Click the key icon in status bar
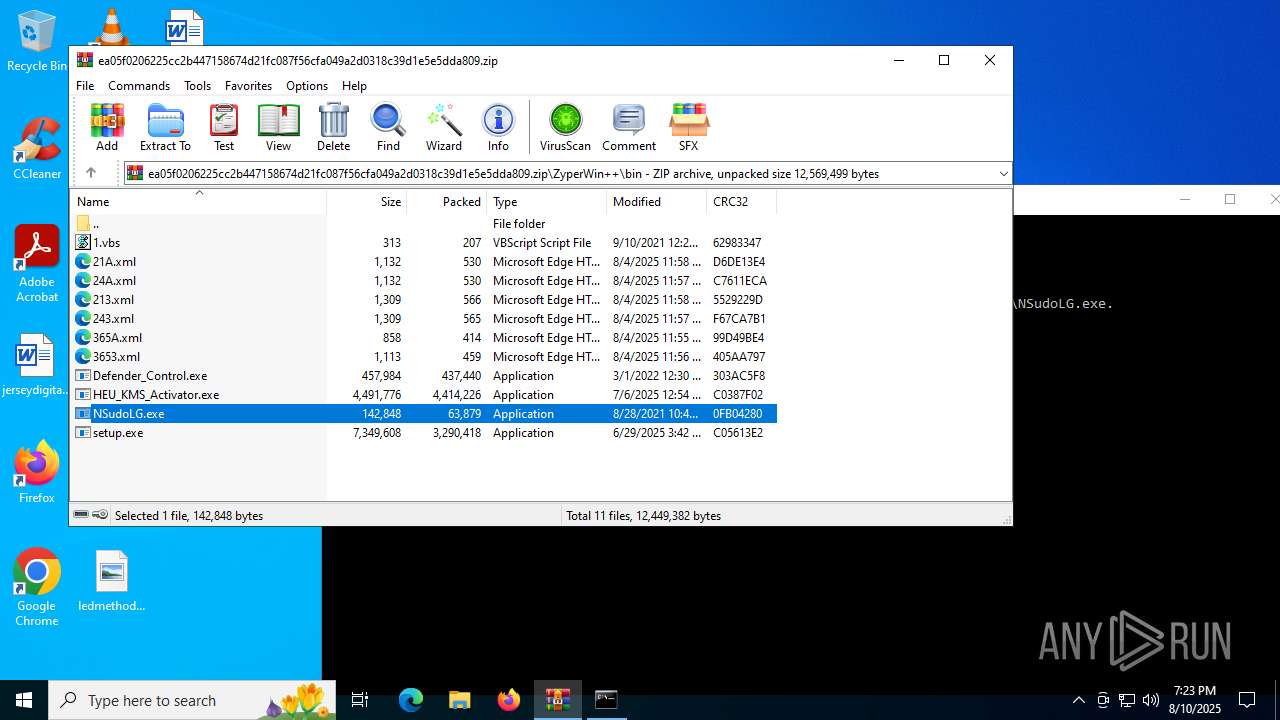Screen dimensions: 1280x720 coord(100,515)
